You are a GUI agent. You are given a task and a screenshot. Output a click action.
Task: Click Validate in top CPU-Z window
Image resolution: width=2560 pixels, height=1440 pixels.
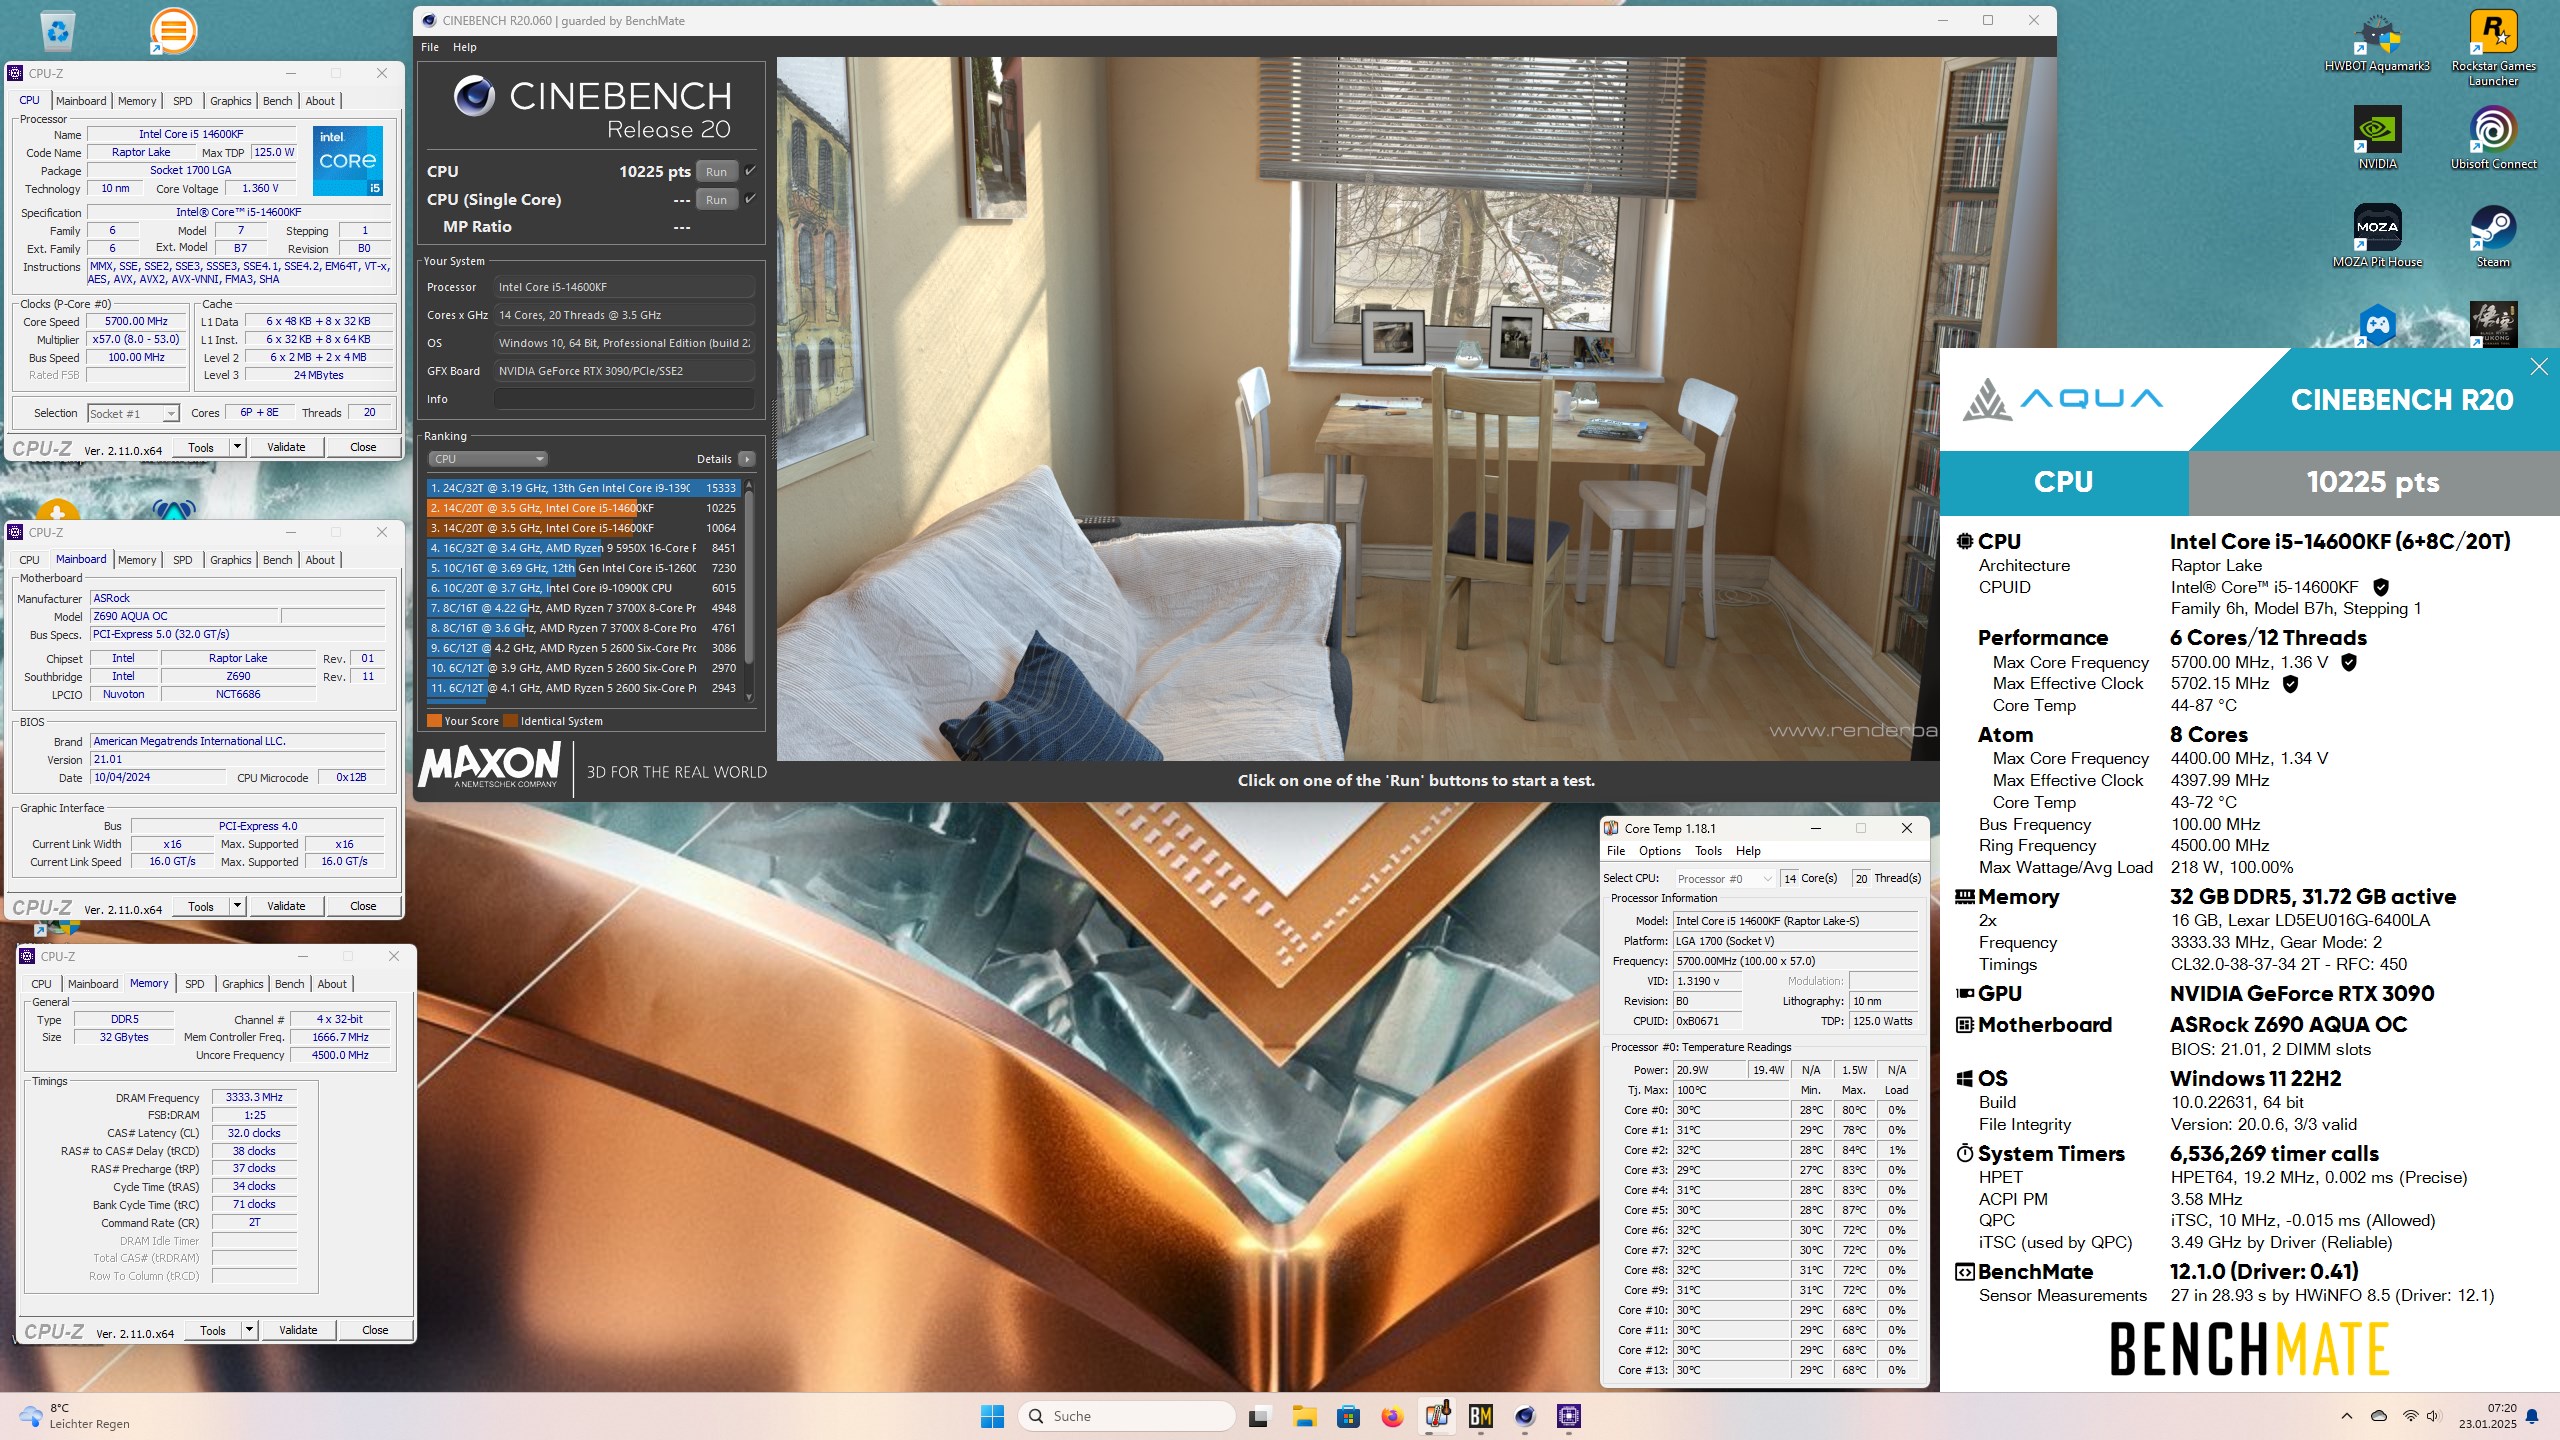click(286, 447)
